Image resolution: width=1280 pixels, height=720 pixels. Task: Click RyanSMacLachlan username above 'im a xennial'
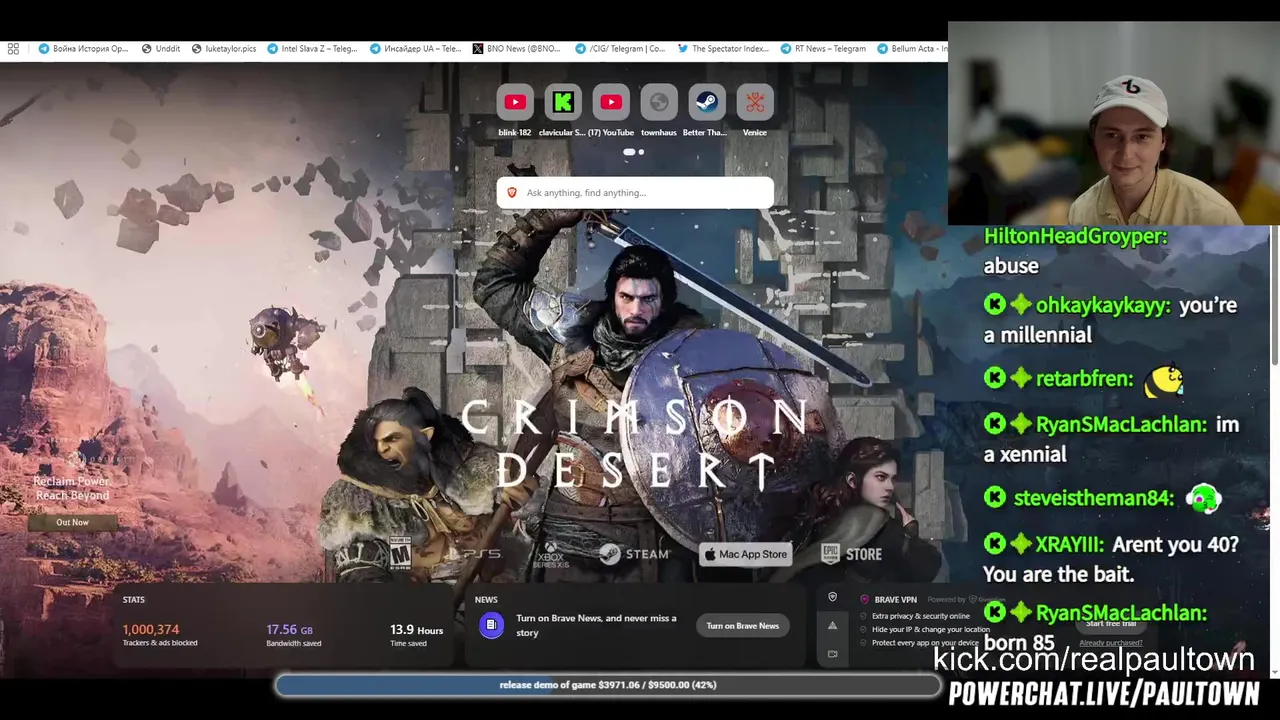tap(1121, 424)
